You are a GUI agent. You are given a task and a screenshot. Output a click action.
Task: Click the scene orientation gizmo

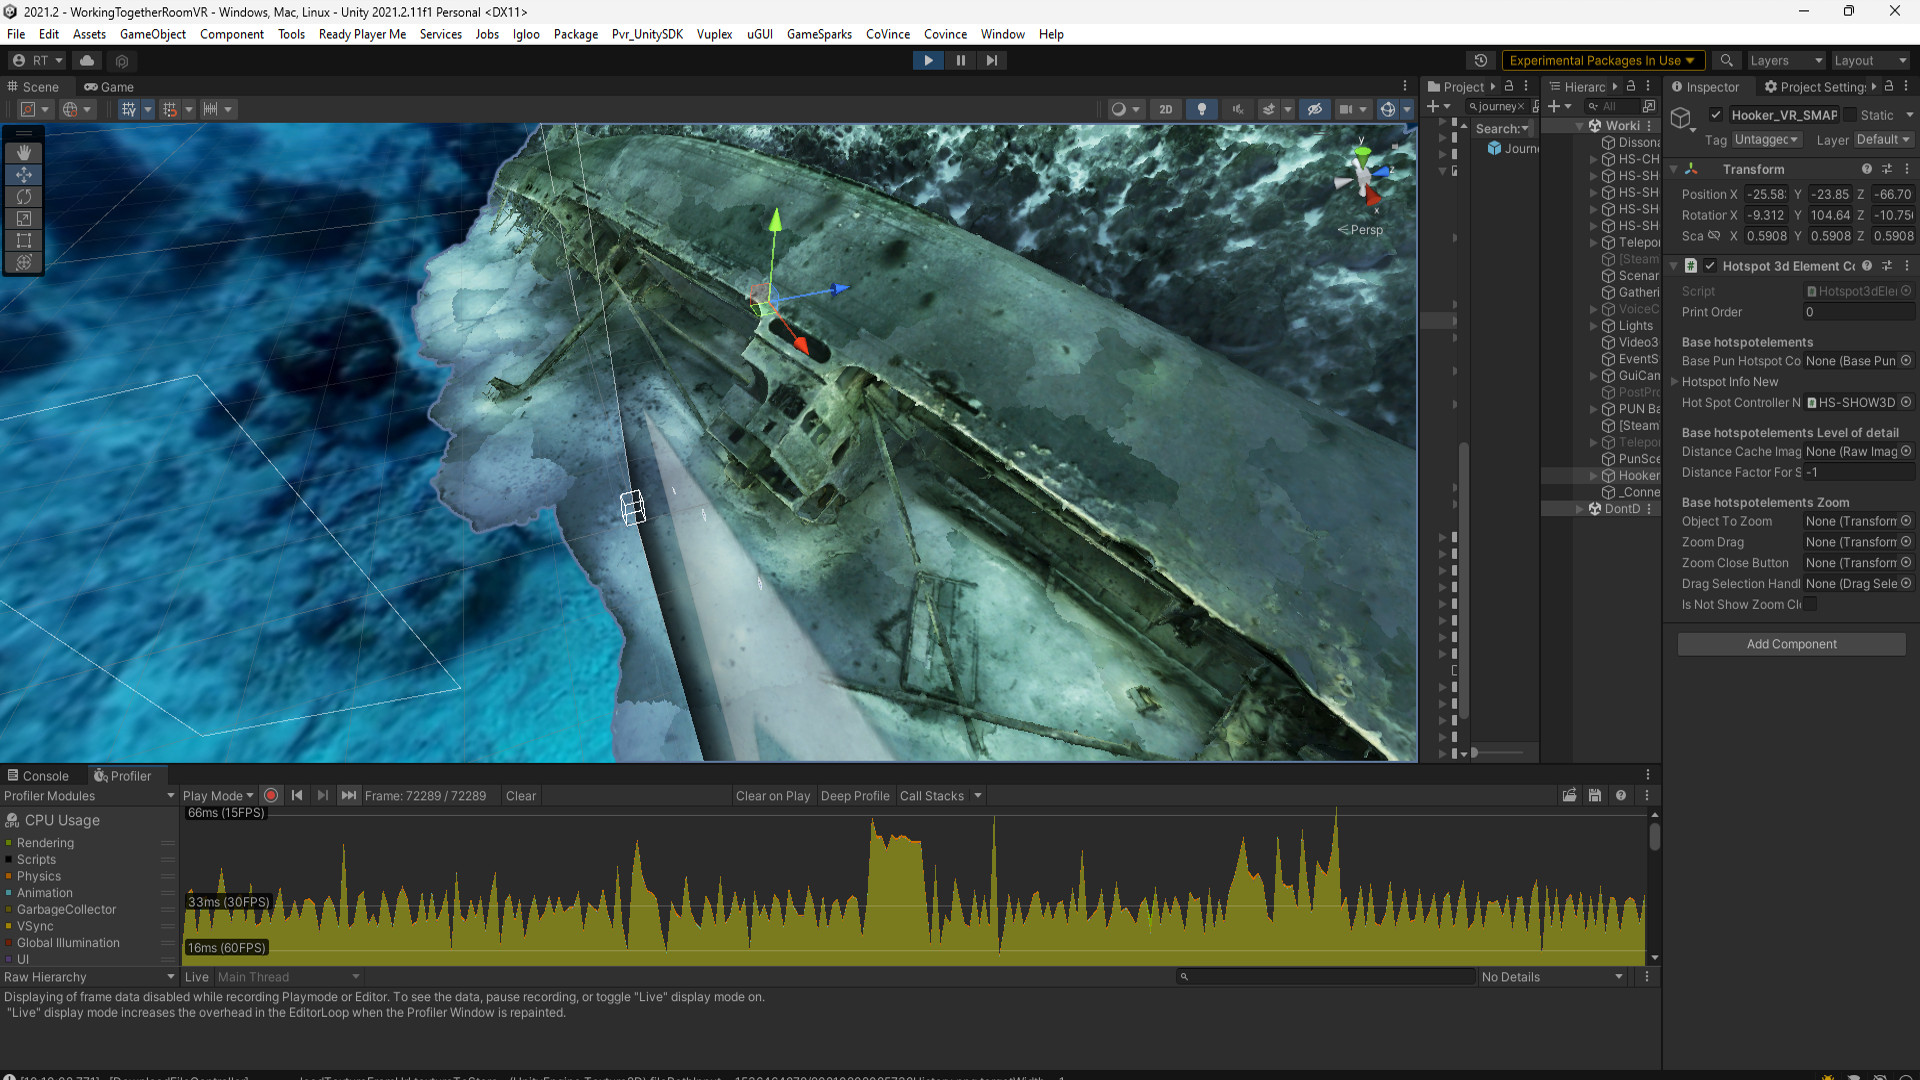1361,179
